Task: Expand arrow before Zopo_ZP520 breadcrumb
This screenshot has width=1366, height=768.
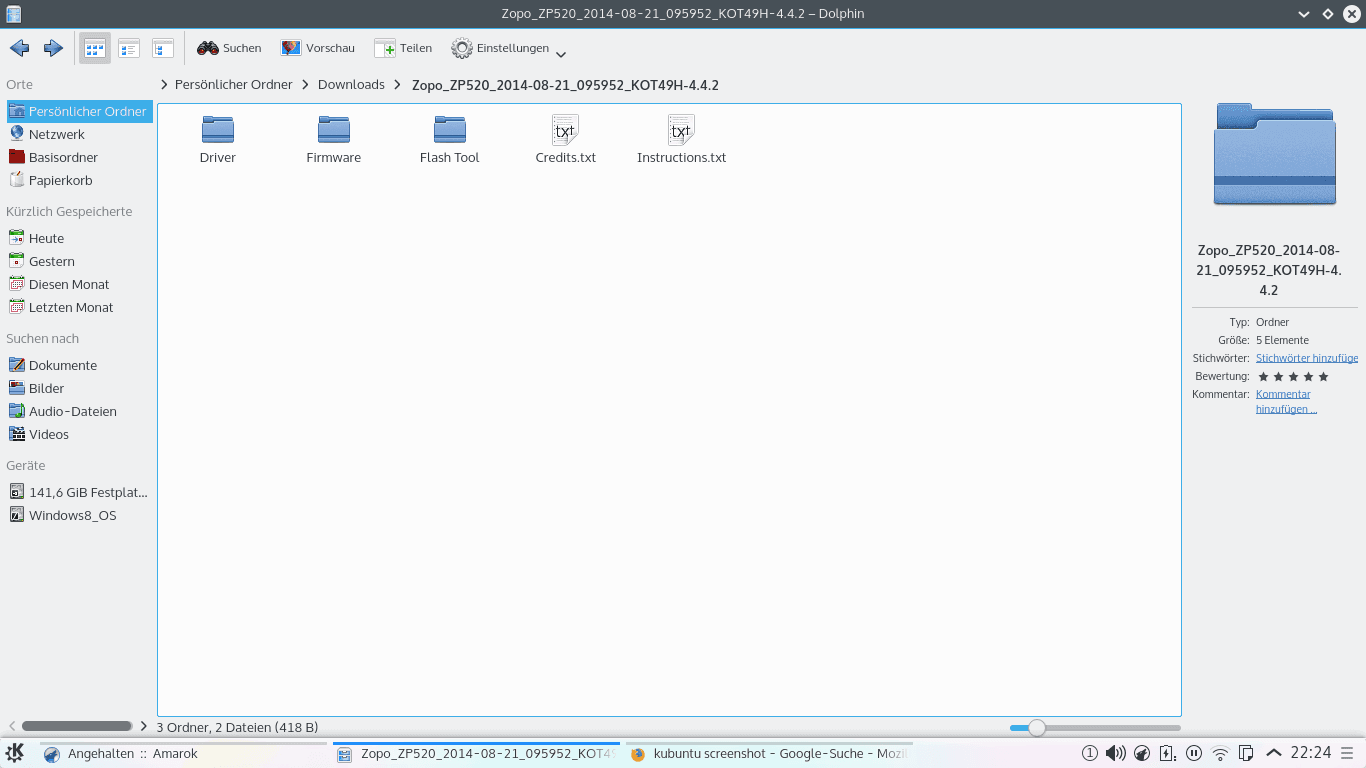Action: 398,85
